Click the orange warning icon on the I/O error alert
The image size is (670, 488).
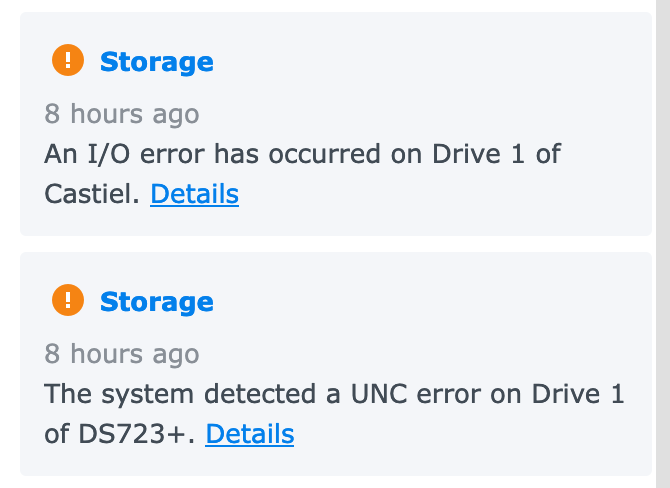pos(68,61)
